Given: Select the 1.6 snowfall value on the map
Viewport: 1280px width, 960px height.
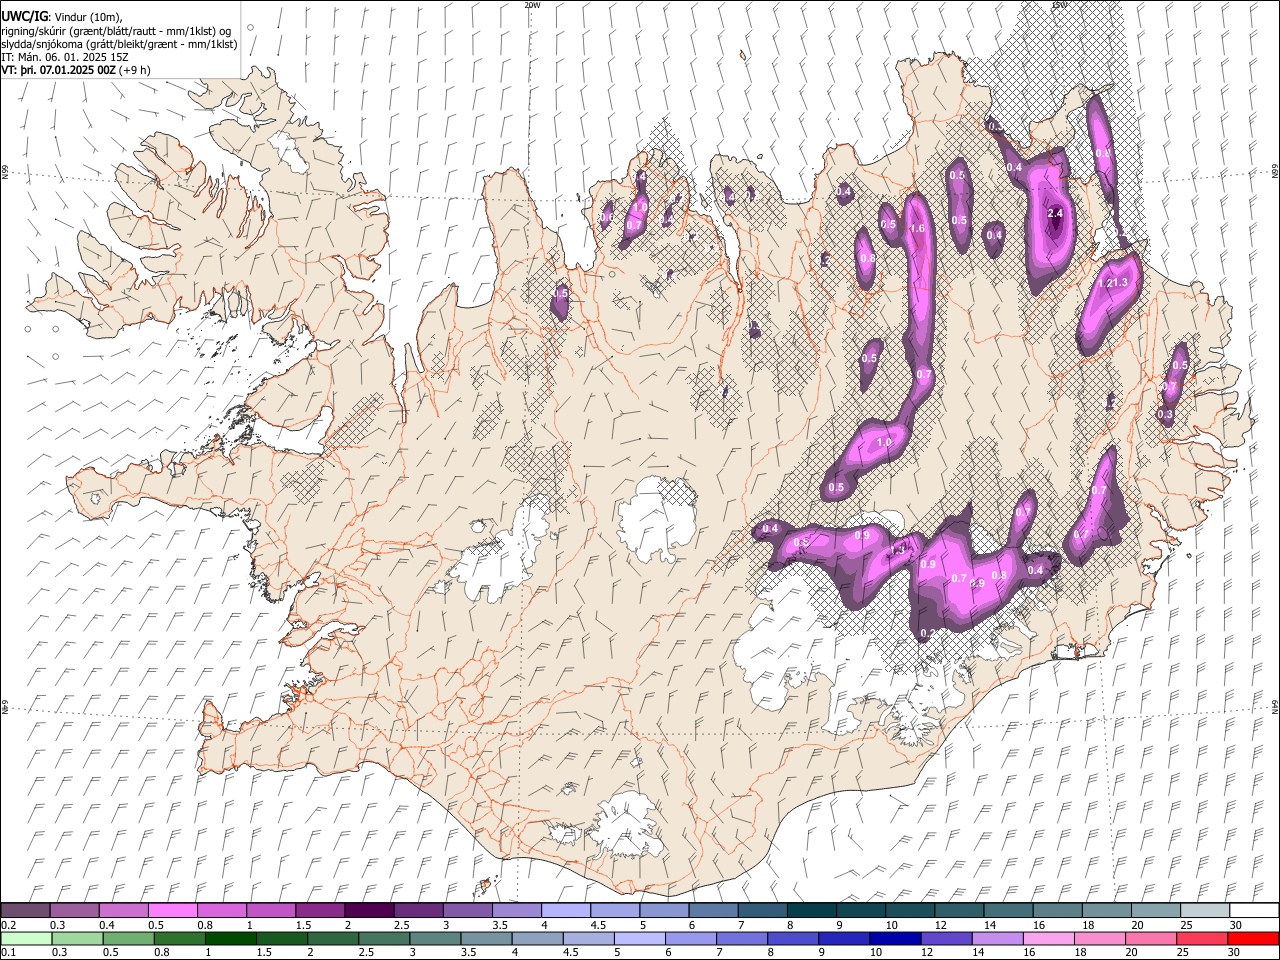Looking at the screenshot, I should tap(919, 229).
